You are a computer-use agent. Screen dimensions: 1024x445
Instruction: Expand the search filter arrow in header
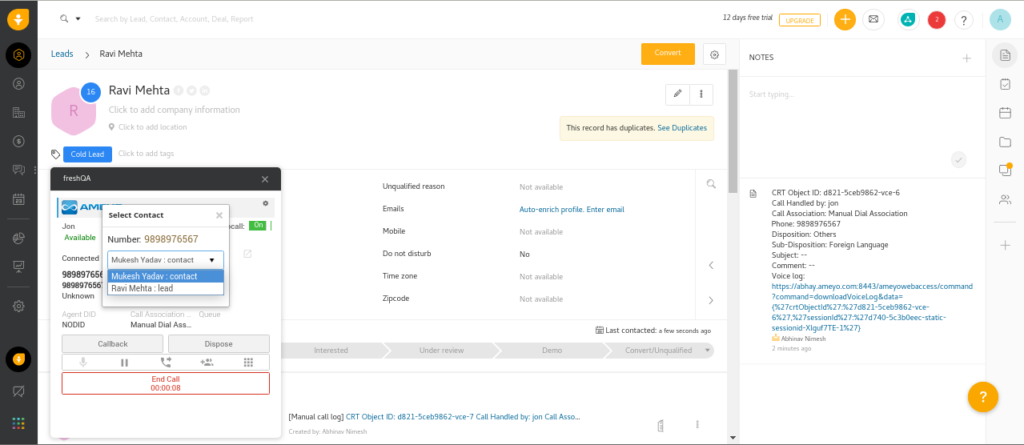(x=78, y=19)
